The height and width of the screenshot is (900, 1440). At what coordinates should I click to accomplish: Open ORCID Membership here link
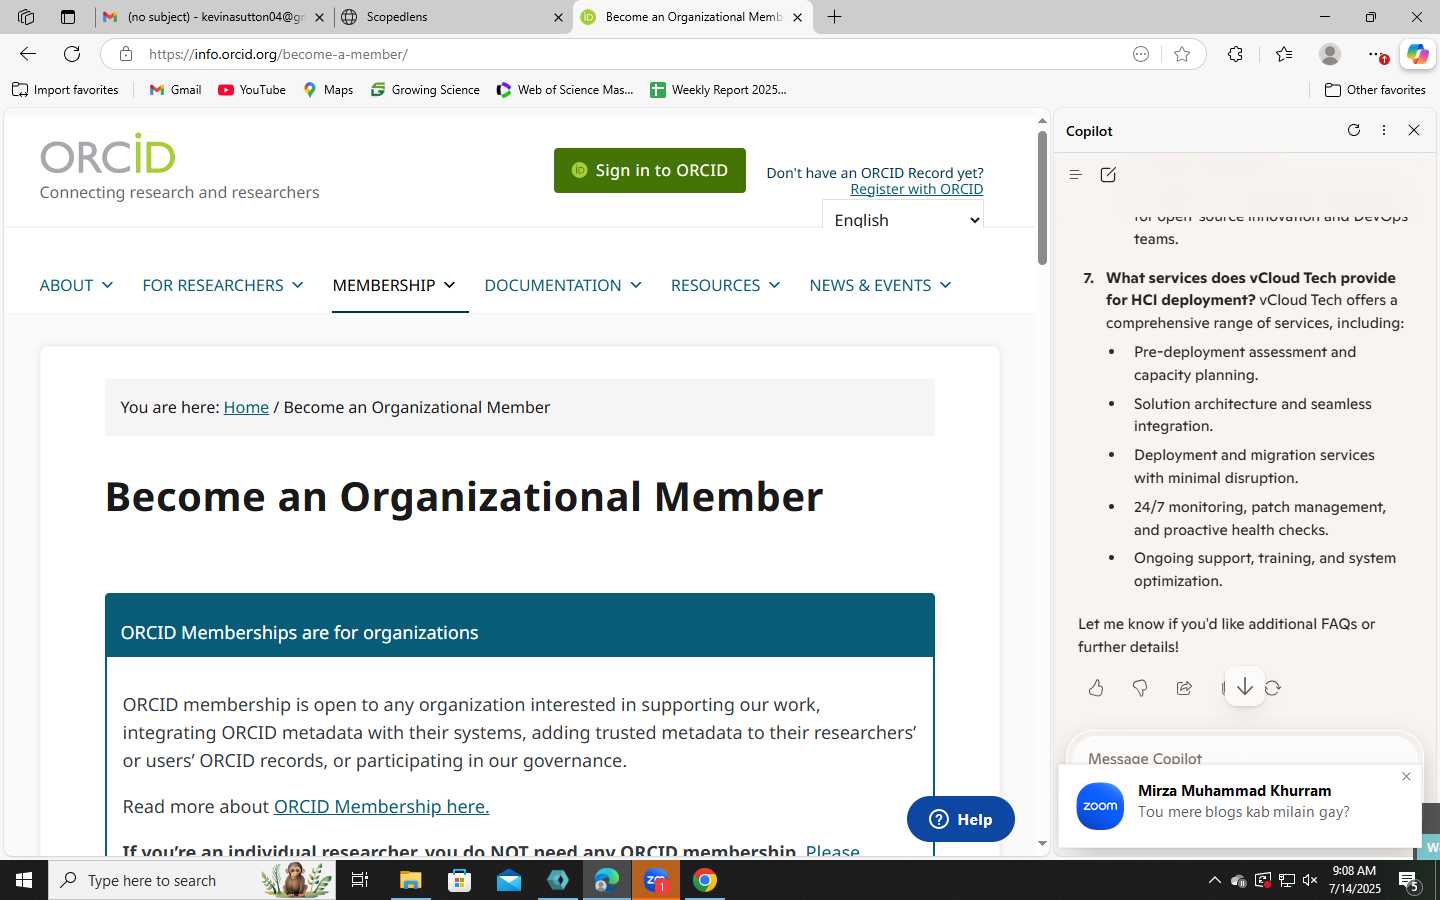(381, 806)
